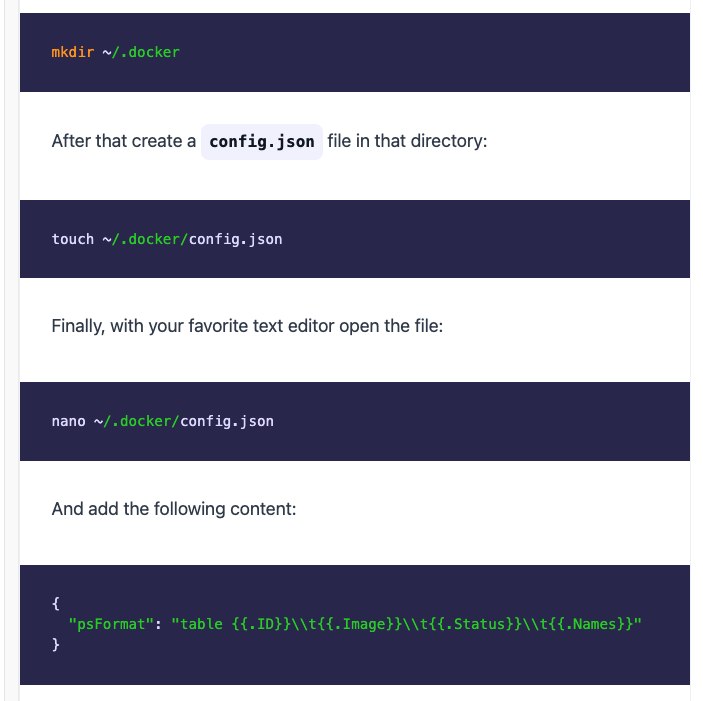
Task: Click the "psFormat" key in JSON block
Action: [106, 624]
